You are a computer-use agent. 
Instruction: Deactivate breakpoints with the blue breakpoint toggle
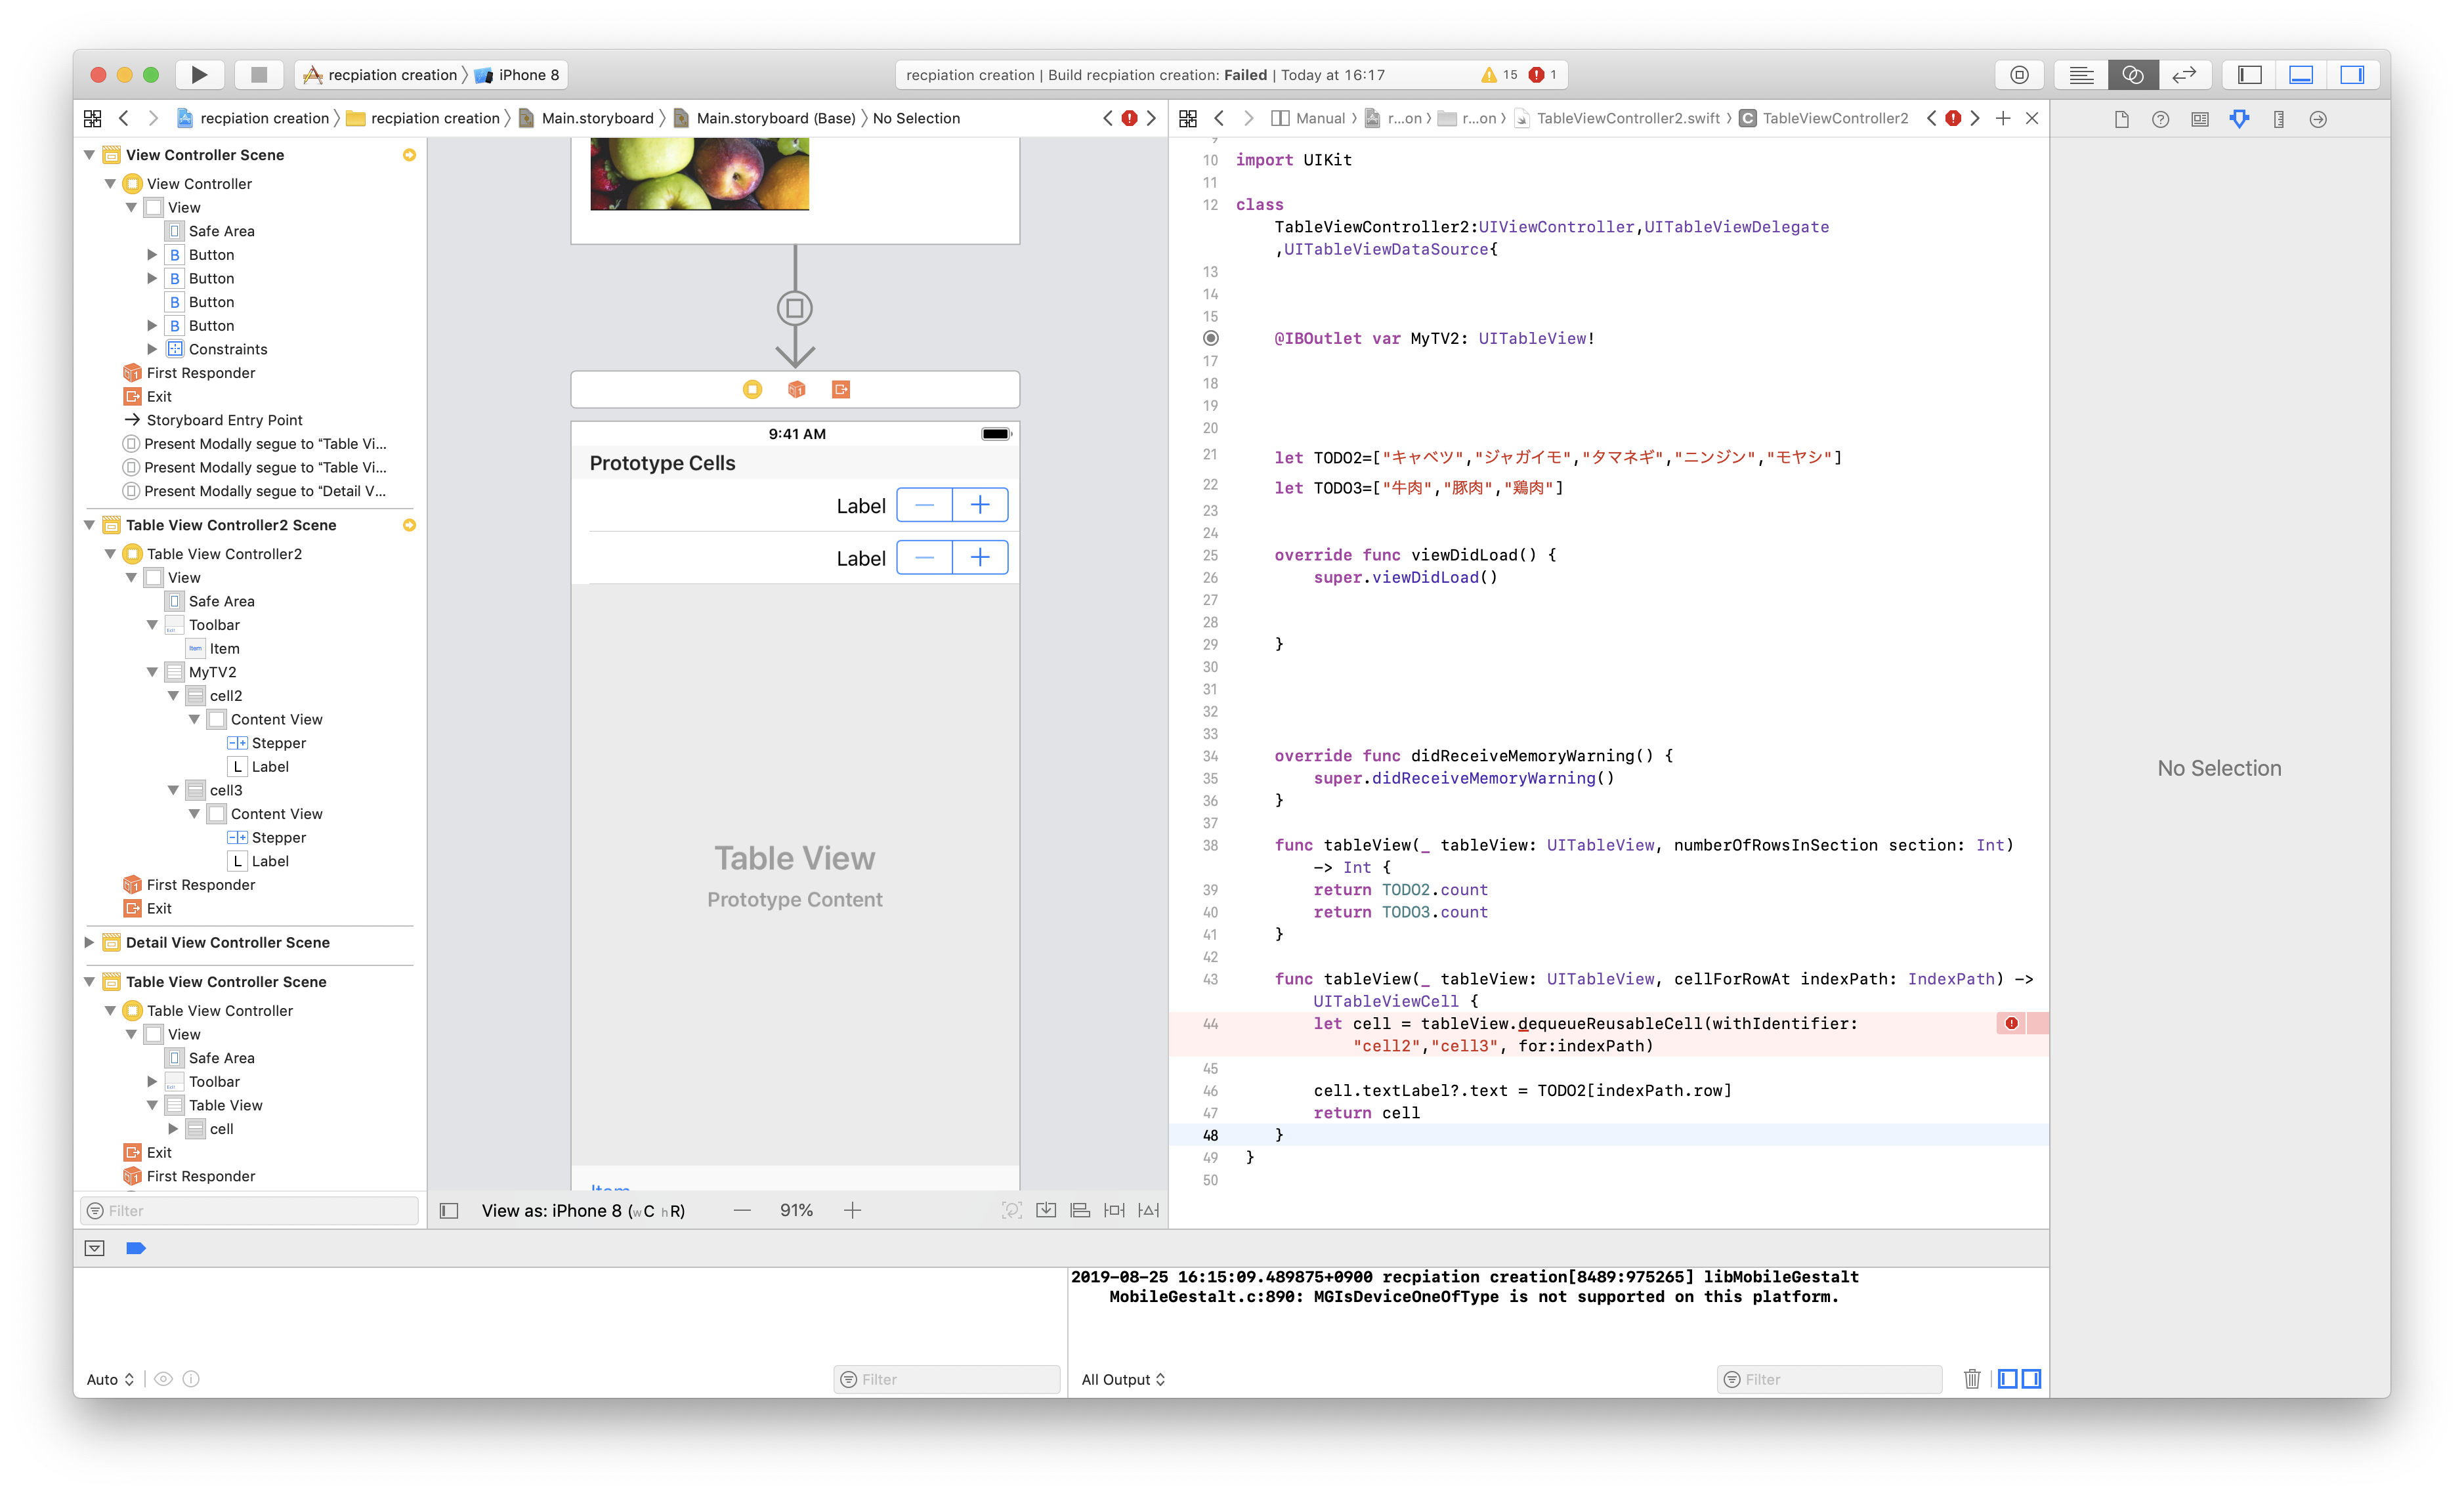coord(135,1248)
